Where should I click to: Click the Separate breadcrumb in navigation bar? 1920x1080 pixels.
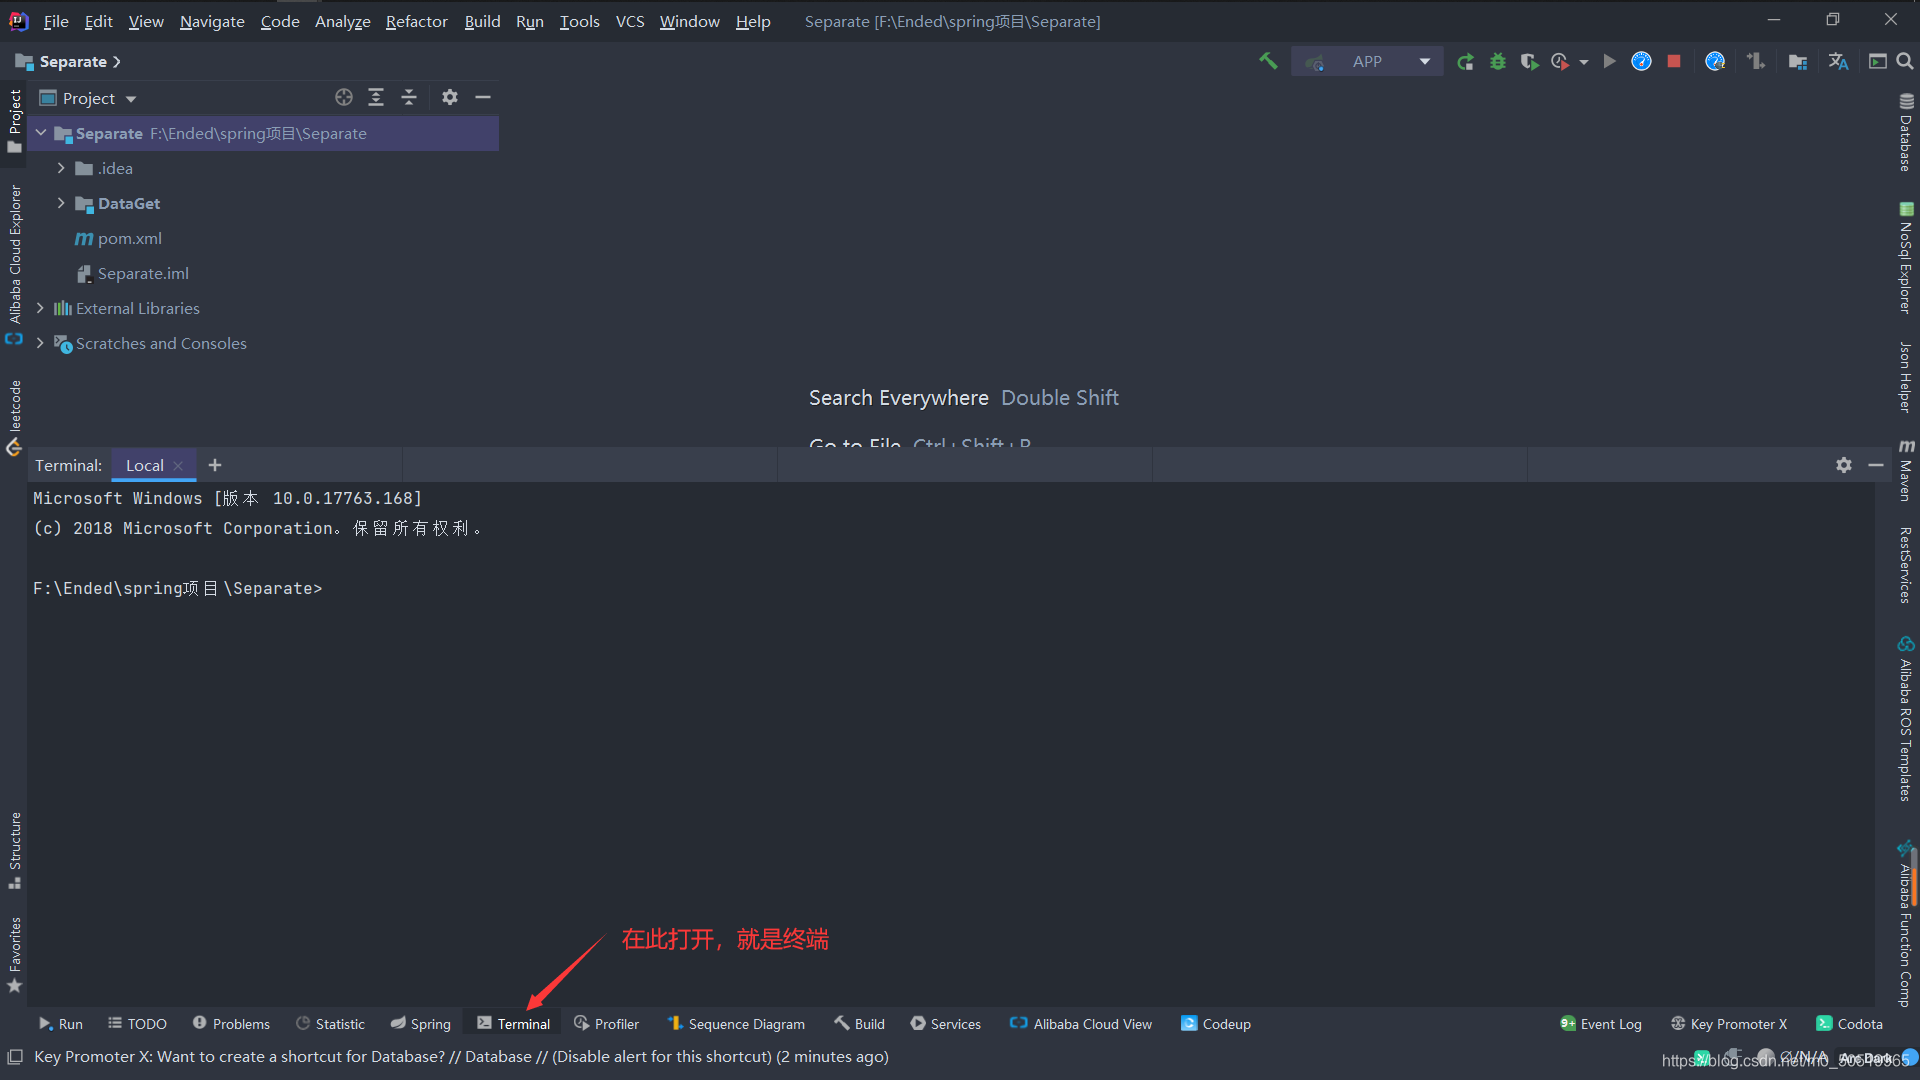[73, 62]
